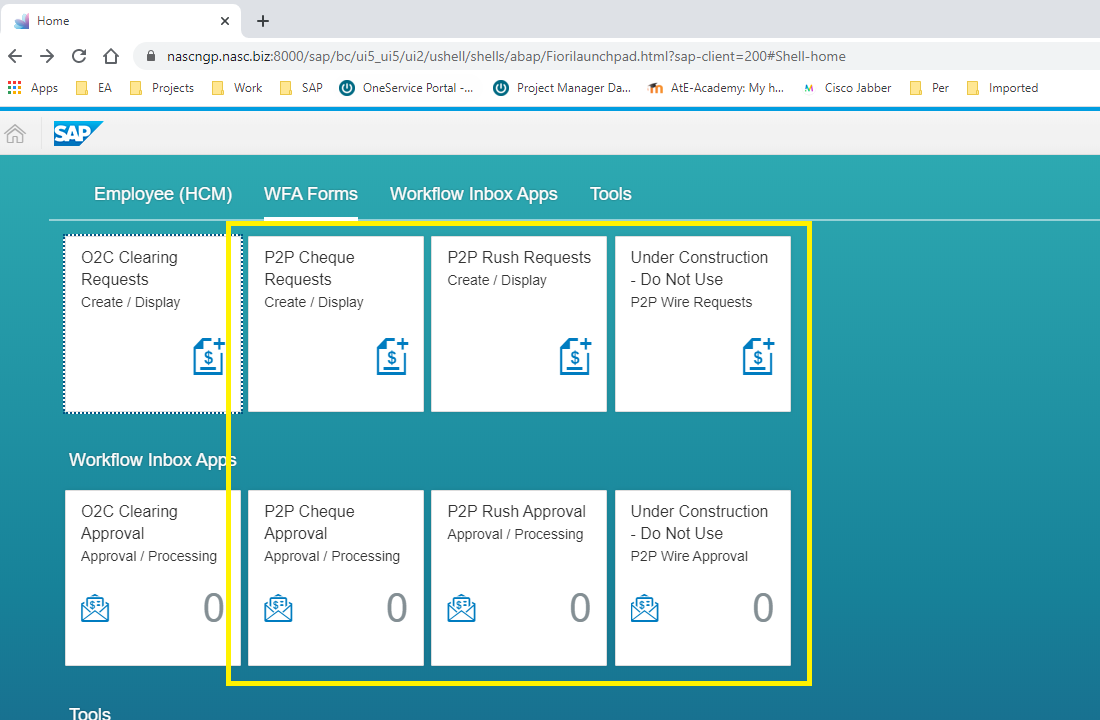Screen dimensions: 1100x720
Task: Click envelope icon on P2P Rush Approval tile
Action: click(462, 608)
